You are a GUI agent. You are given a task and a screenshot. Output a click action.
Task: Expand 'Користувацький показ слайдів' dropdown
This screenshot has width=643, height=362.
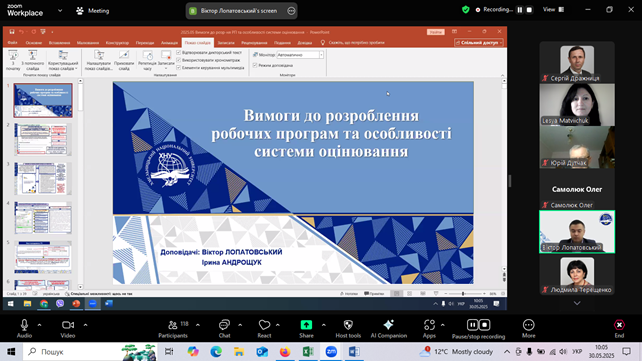coord(63,60)
